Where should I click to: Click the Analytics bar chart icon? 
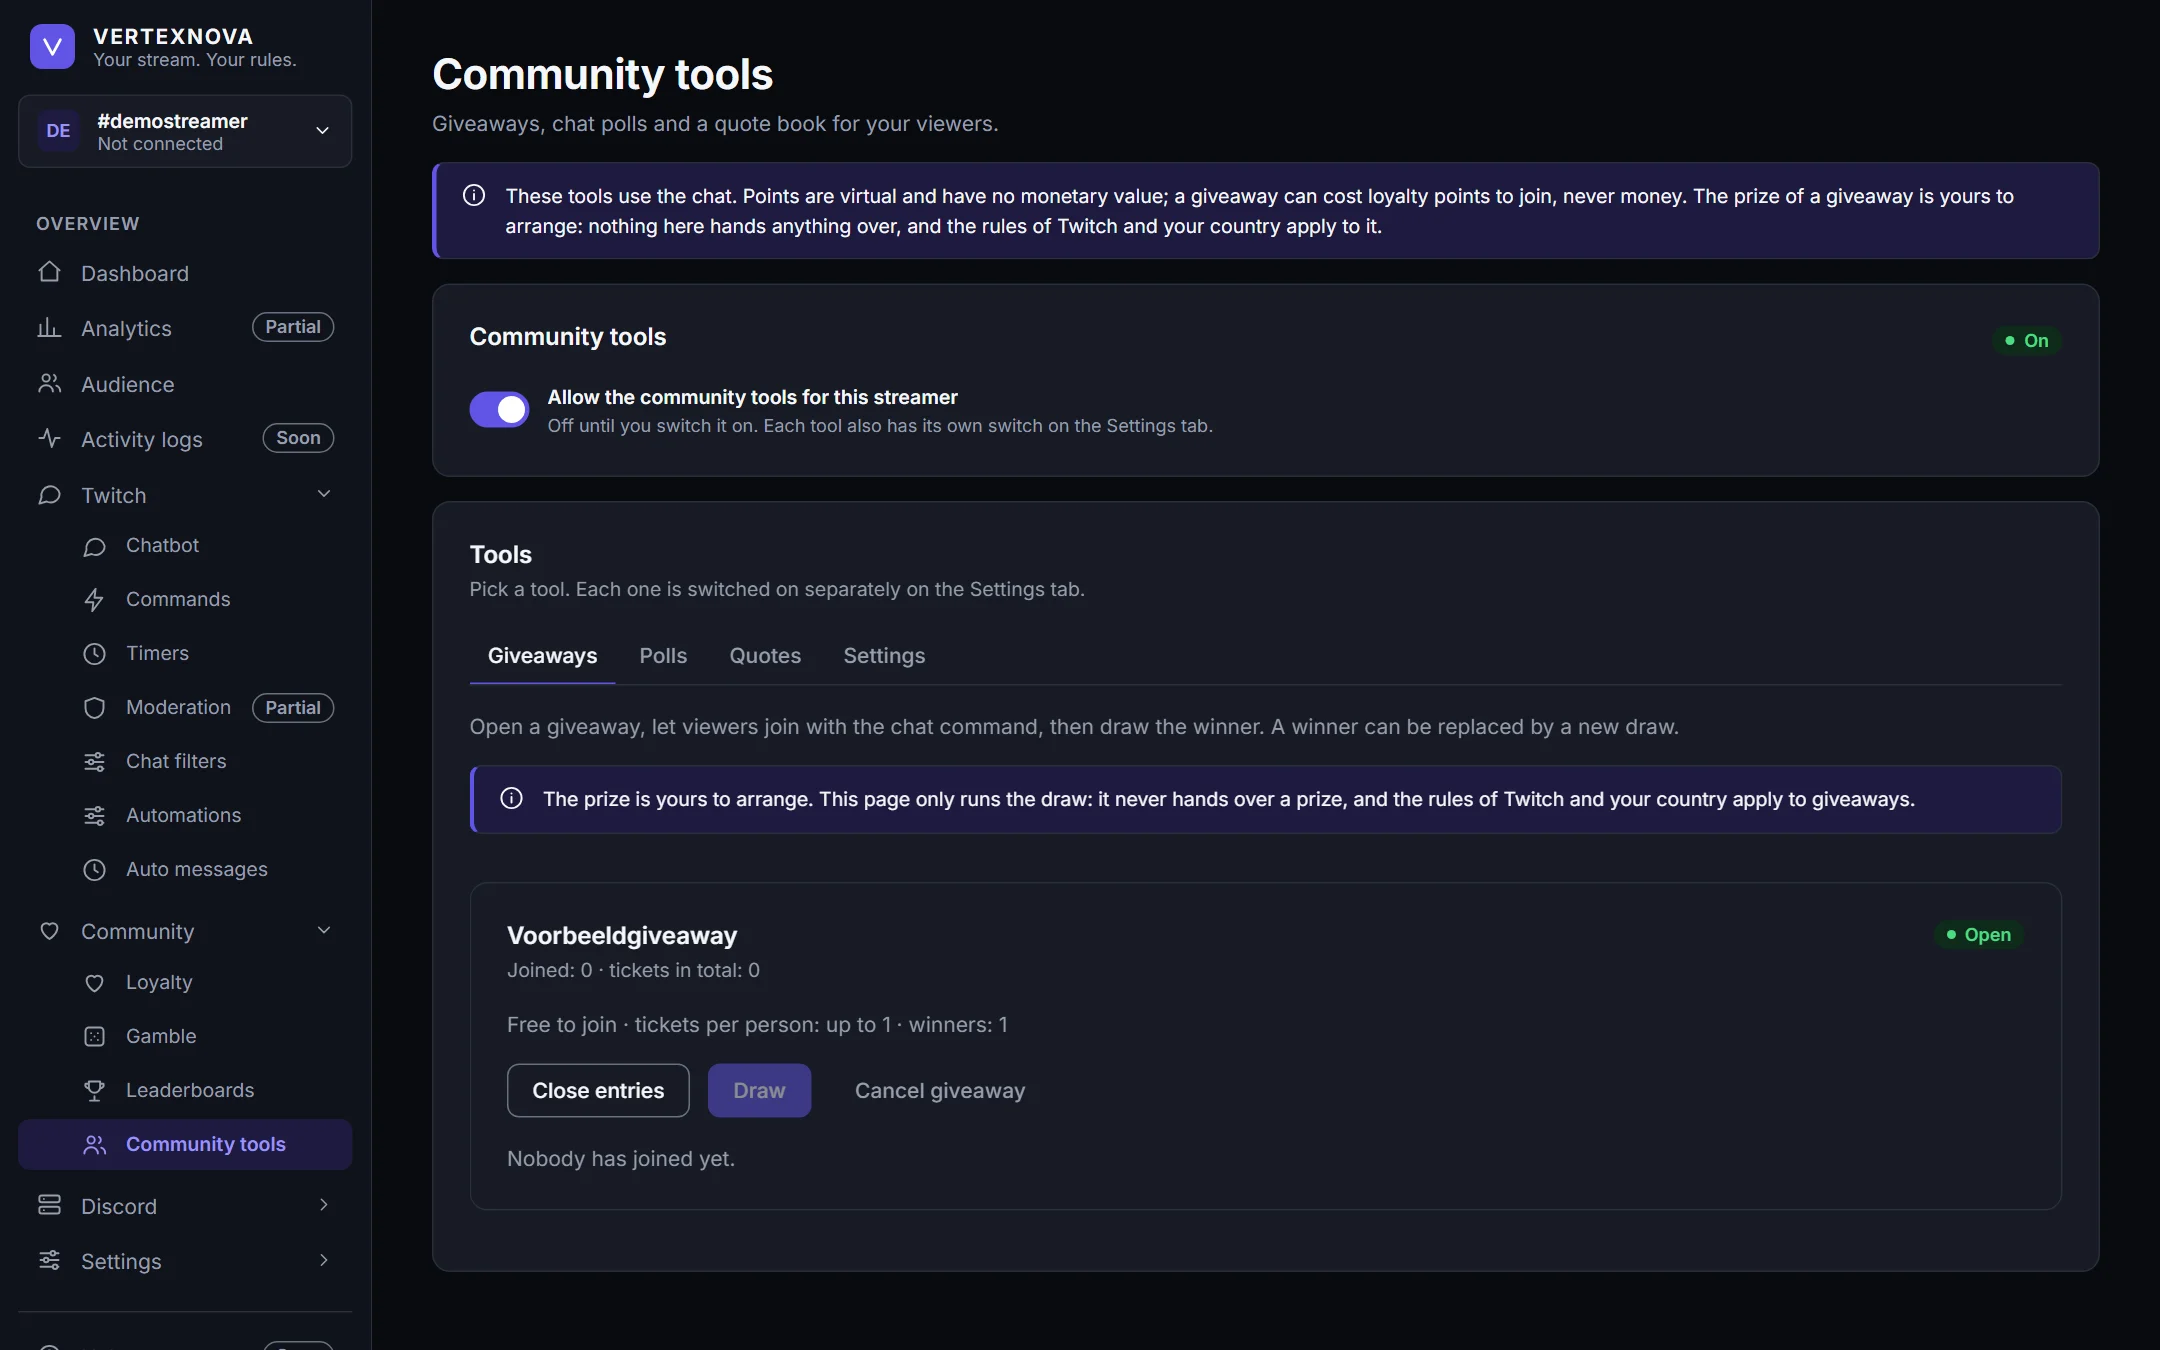tap(49, 328)
